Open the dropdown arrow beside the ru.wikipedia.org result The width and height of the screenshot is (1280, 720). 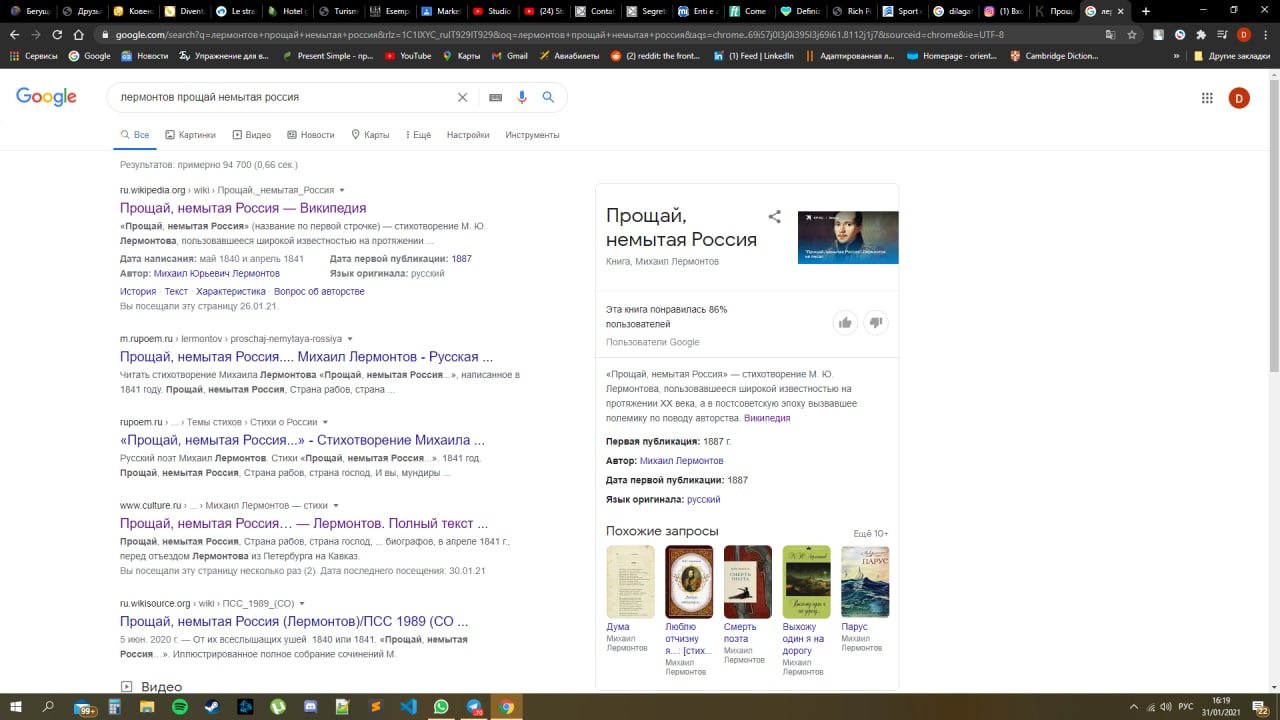pyautogui.click(x=342, y=190)
